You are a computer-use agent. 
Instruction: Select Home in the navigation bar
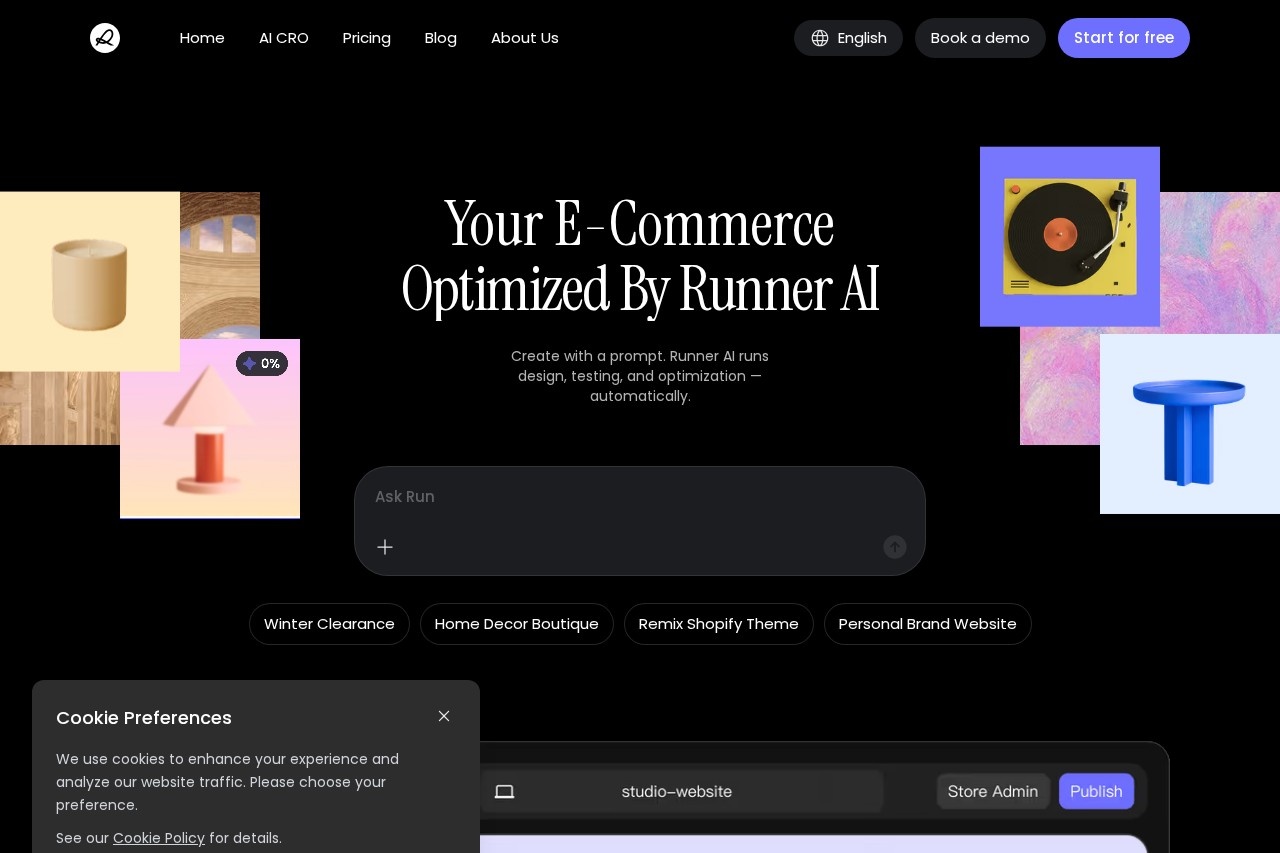(202, 38)
